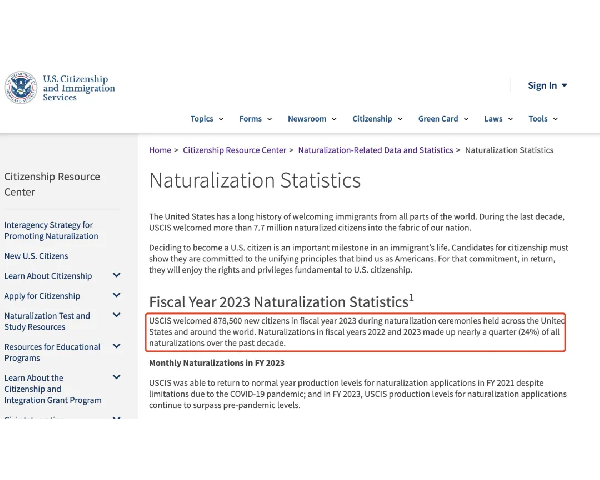Screen dimensions: 600x480
Task: Expand Resources for Educational Programs chevron
Action: pyautogui.click(x=117, y=346)
